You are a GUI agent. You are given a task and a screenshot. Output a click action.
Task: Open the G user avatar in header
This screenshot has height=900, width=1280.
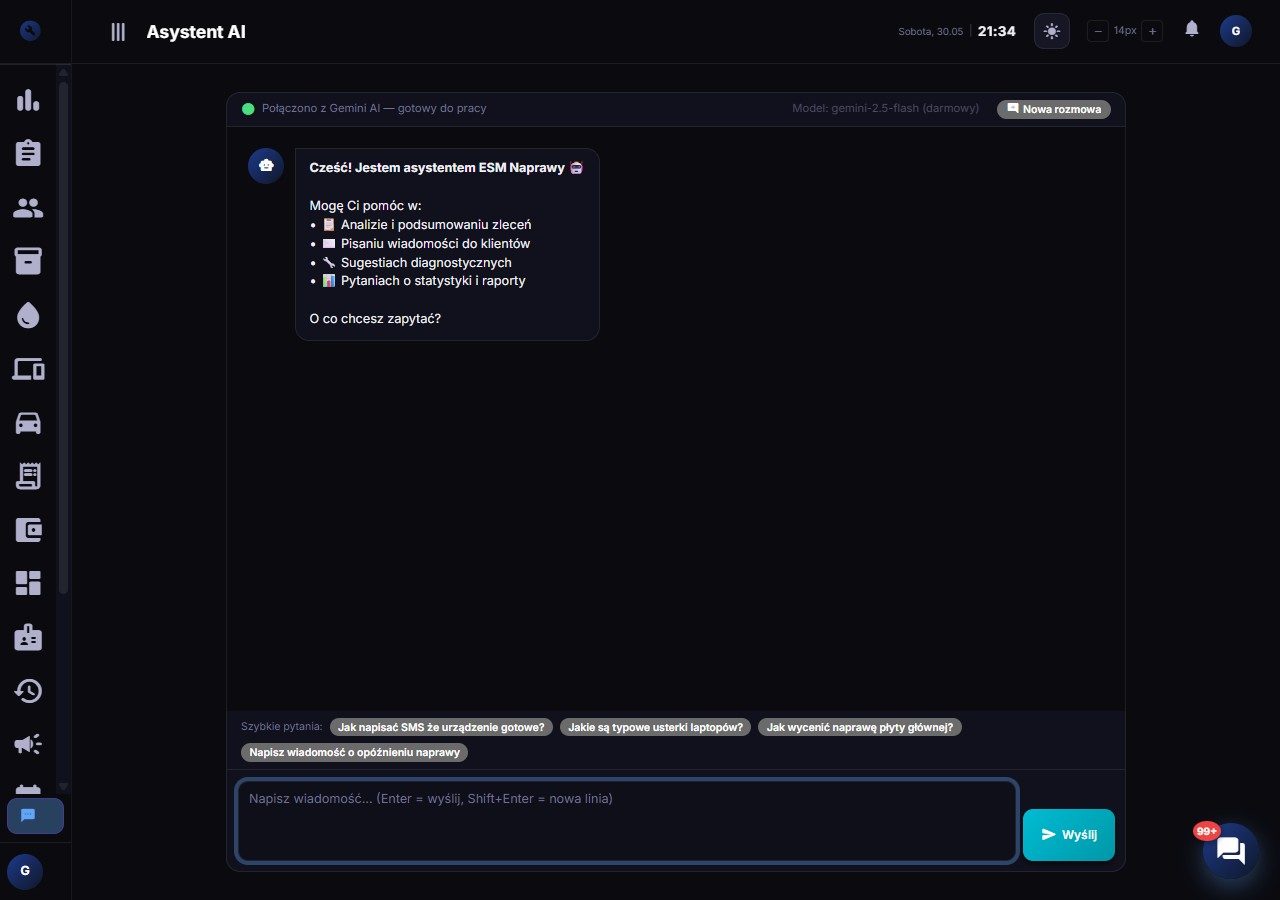(x=1236, y=31)
